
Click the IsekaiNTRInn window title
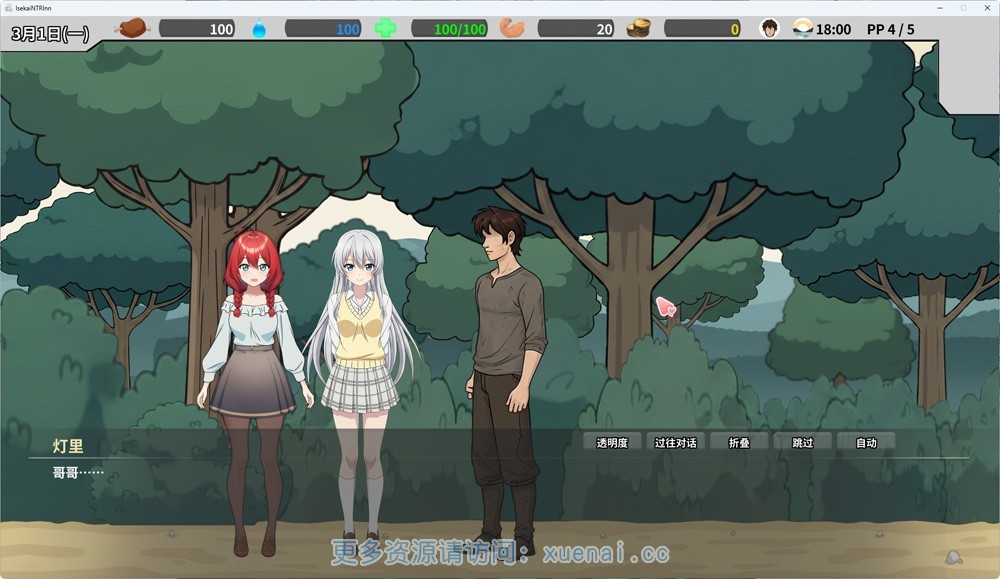[x=33, y=8]
